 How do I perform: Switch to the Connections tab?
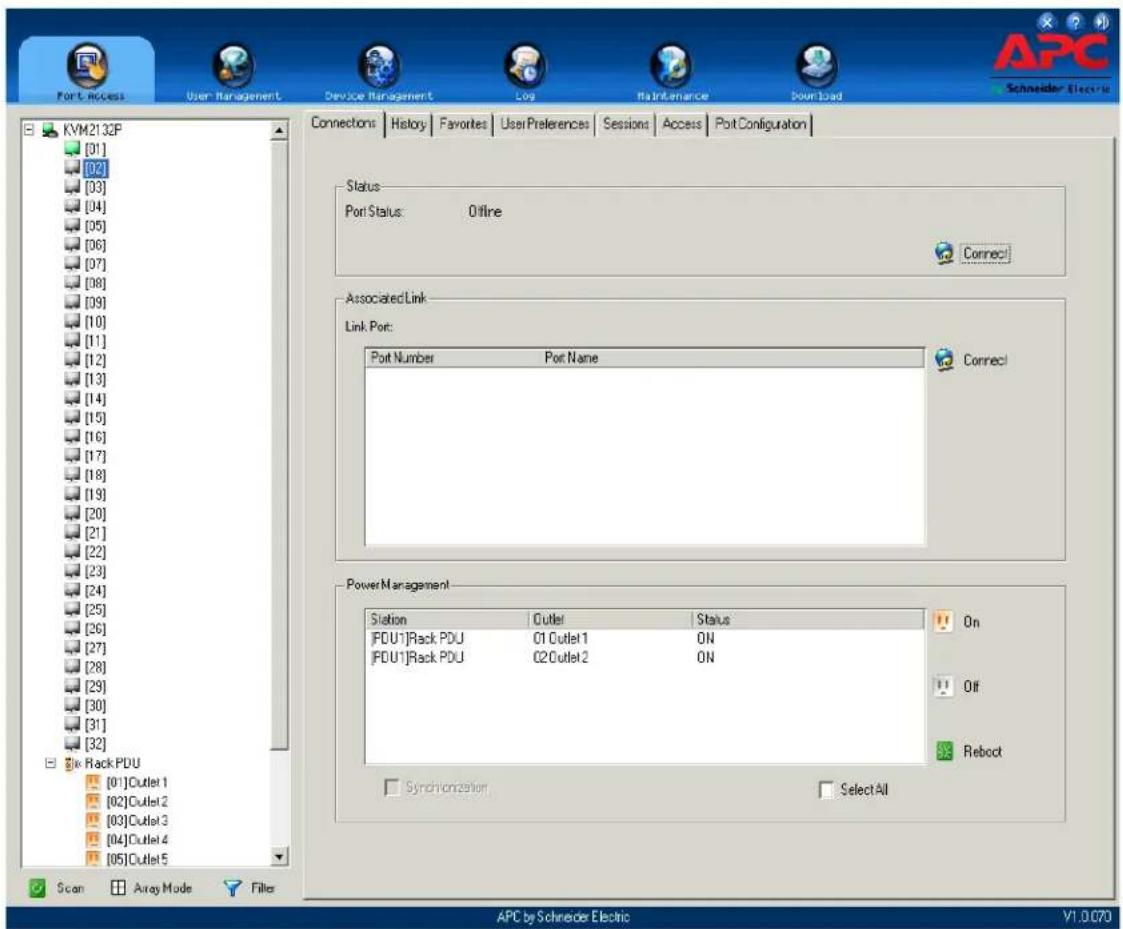tap(344, 123)
